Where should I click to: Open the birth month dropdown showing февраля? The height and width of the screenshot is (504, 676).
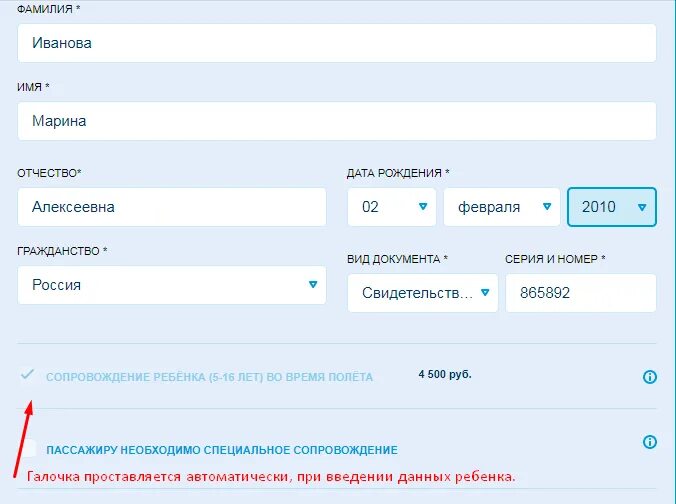tap(501, 207)
